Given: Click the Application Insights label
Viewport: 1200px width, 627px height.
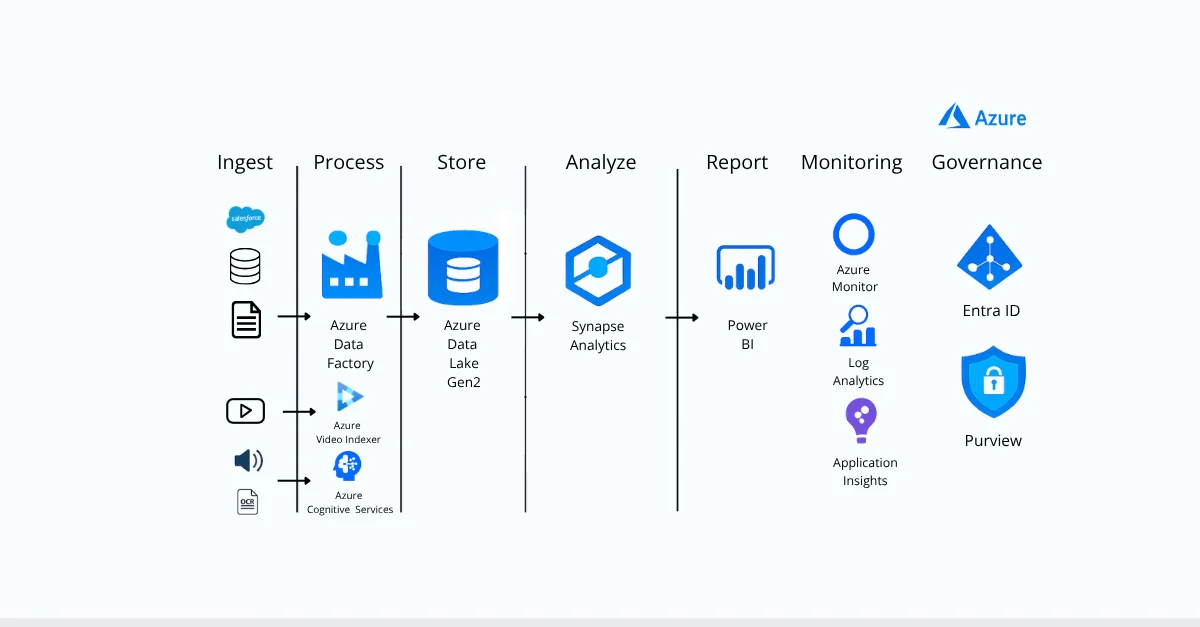Looking at the screenshot, I should [x=865, y=472].
